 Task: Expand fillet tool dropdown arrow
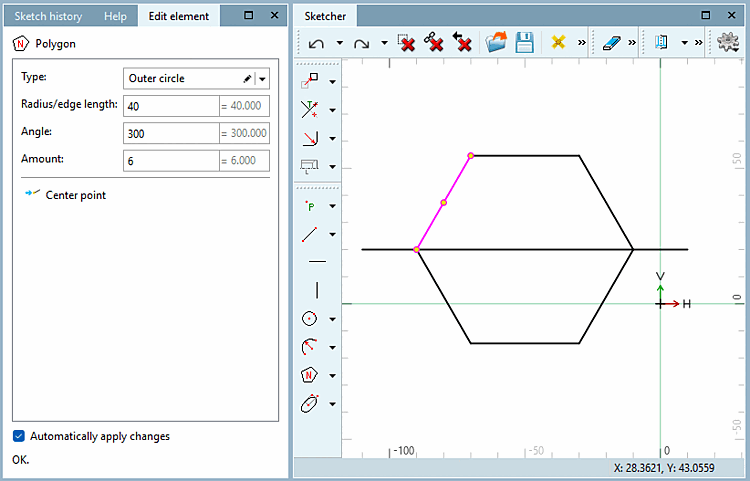coord(332,139)
